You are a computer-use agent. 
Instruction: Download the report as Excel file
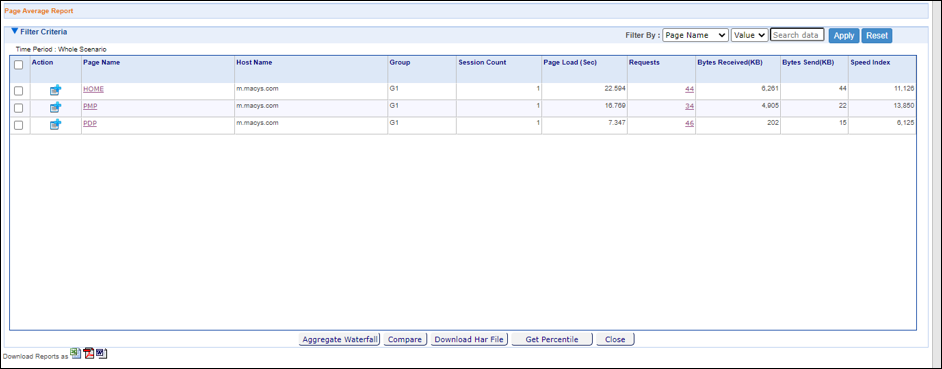pos(75,353)
